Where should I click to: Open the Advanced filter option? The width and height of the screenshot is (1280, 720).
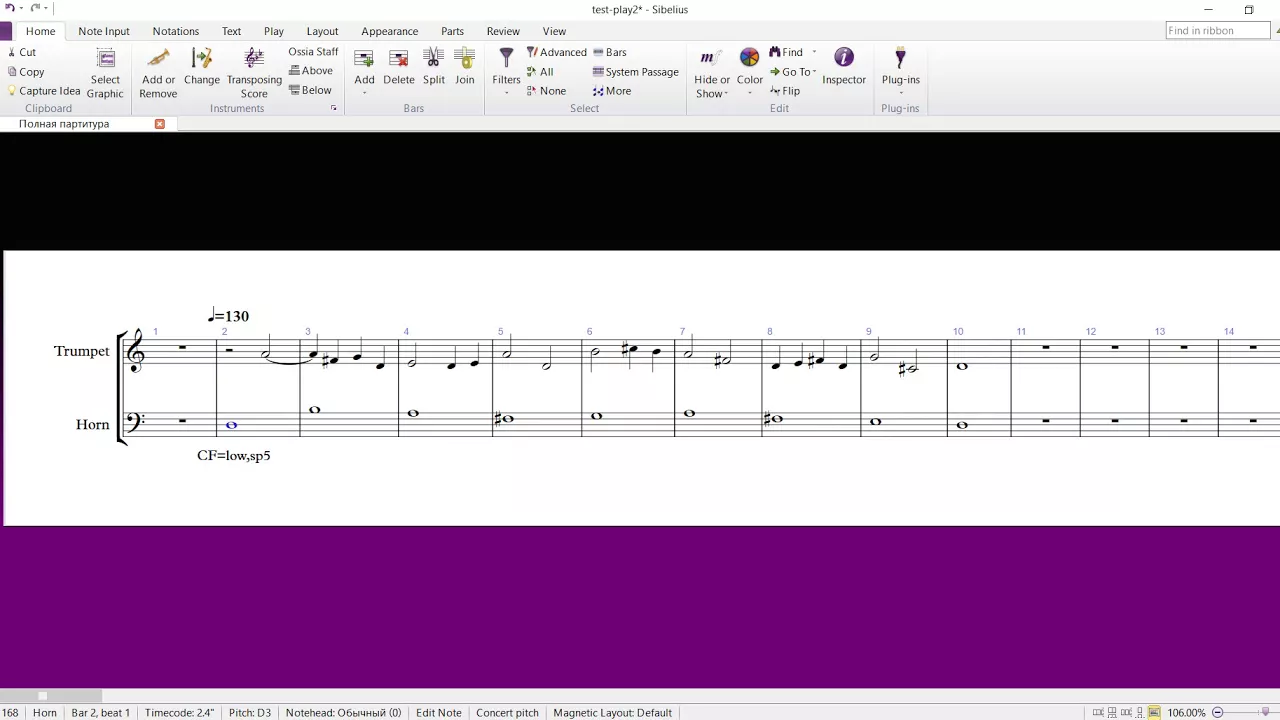[x=557, y=52]
